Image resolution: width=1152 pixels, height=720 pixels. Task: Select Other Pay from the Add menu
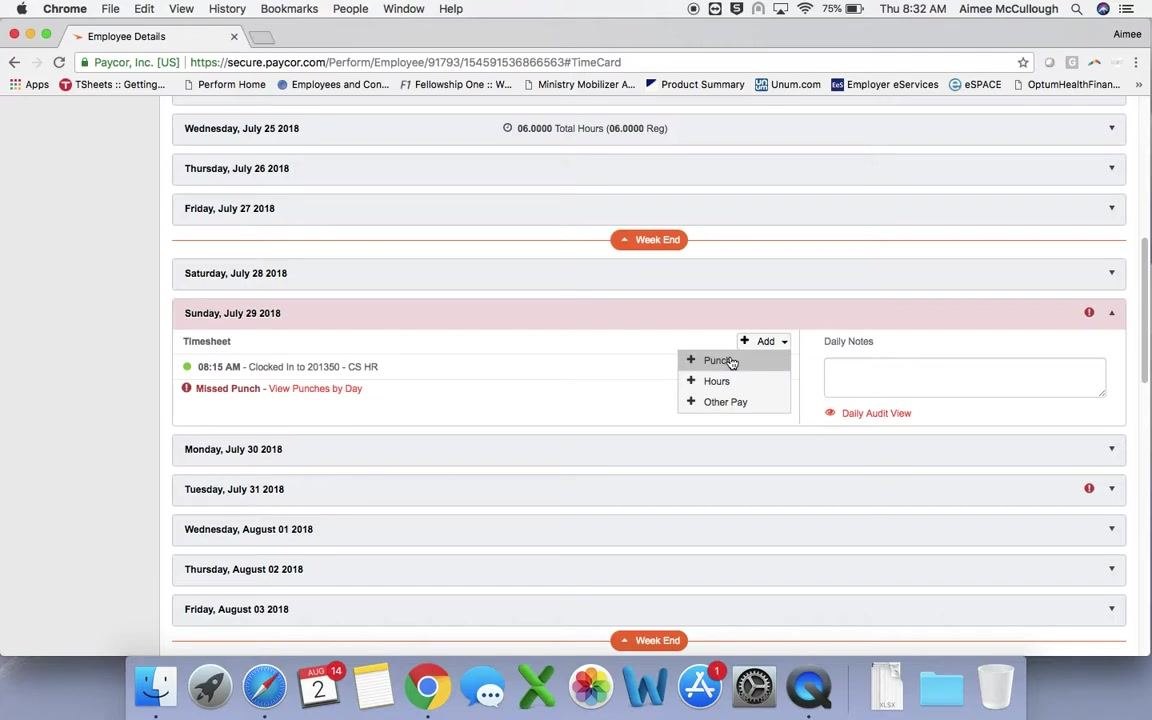point(734,402)
